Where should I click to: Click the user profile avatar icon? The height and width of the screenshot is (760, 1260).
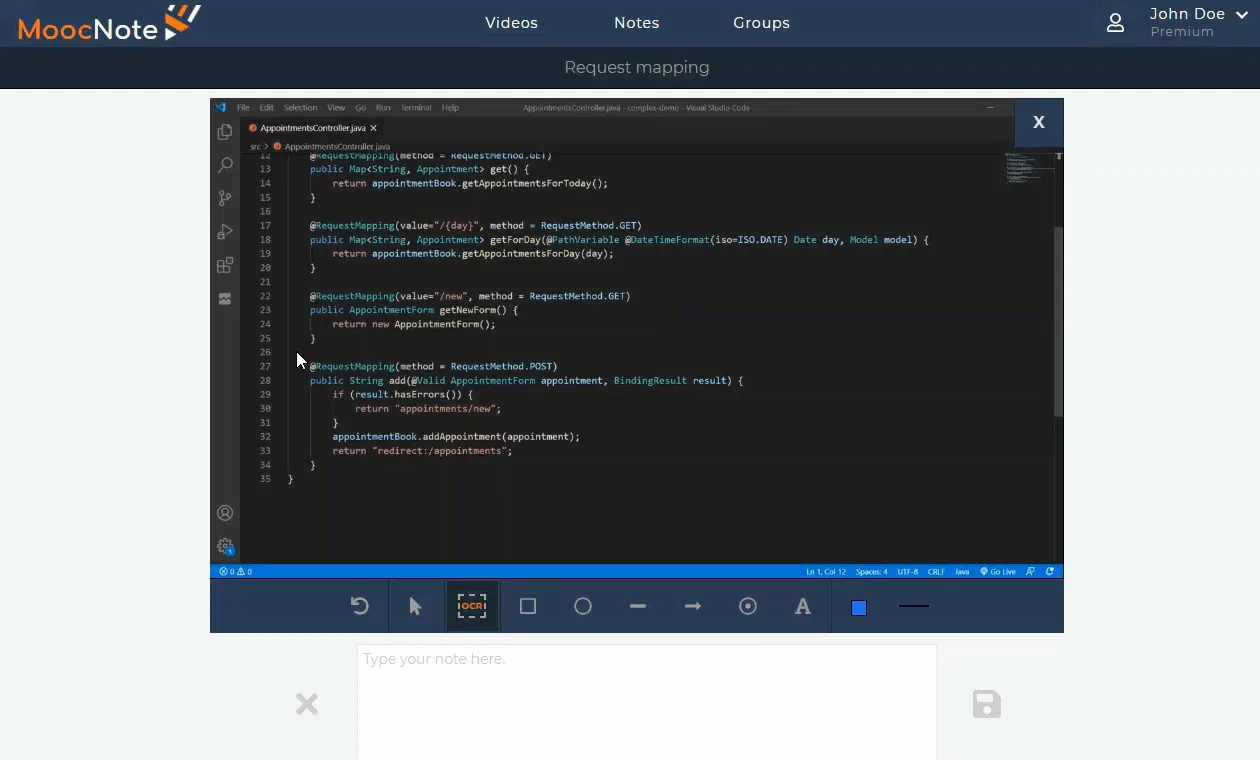click(x=1116, y=23)
